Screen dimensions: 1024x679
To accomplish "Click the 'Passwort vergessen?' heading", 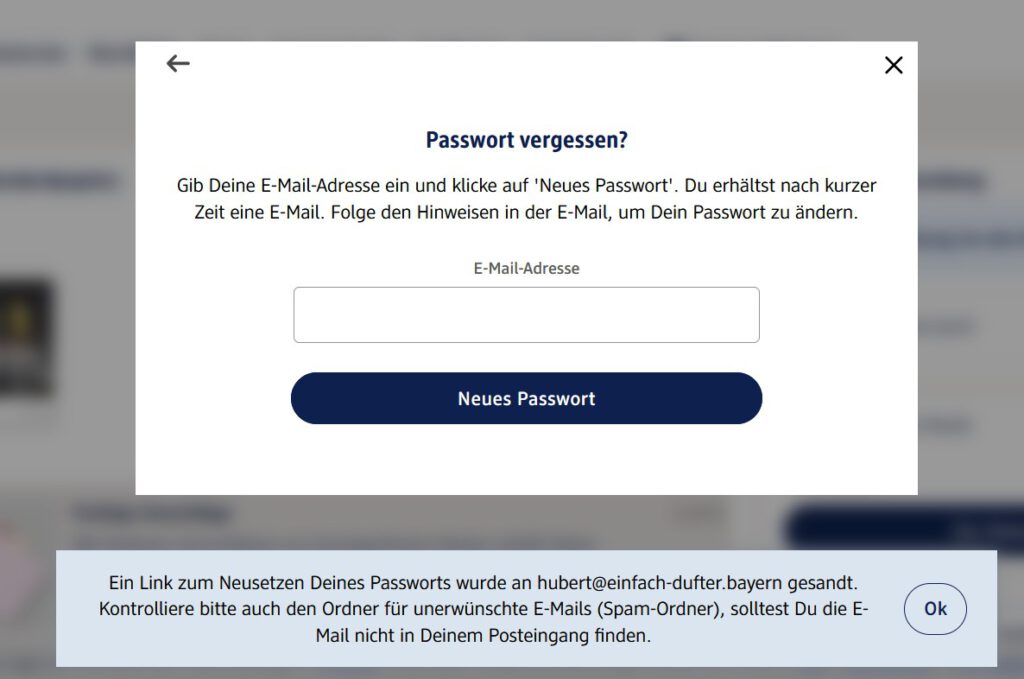I will pyautogui.click(x=526, y=140).
